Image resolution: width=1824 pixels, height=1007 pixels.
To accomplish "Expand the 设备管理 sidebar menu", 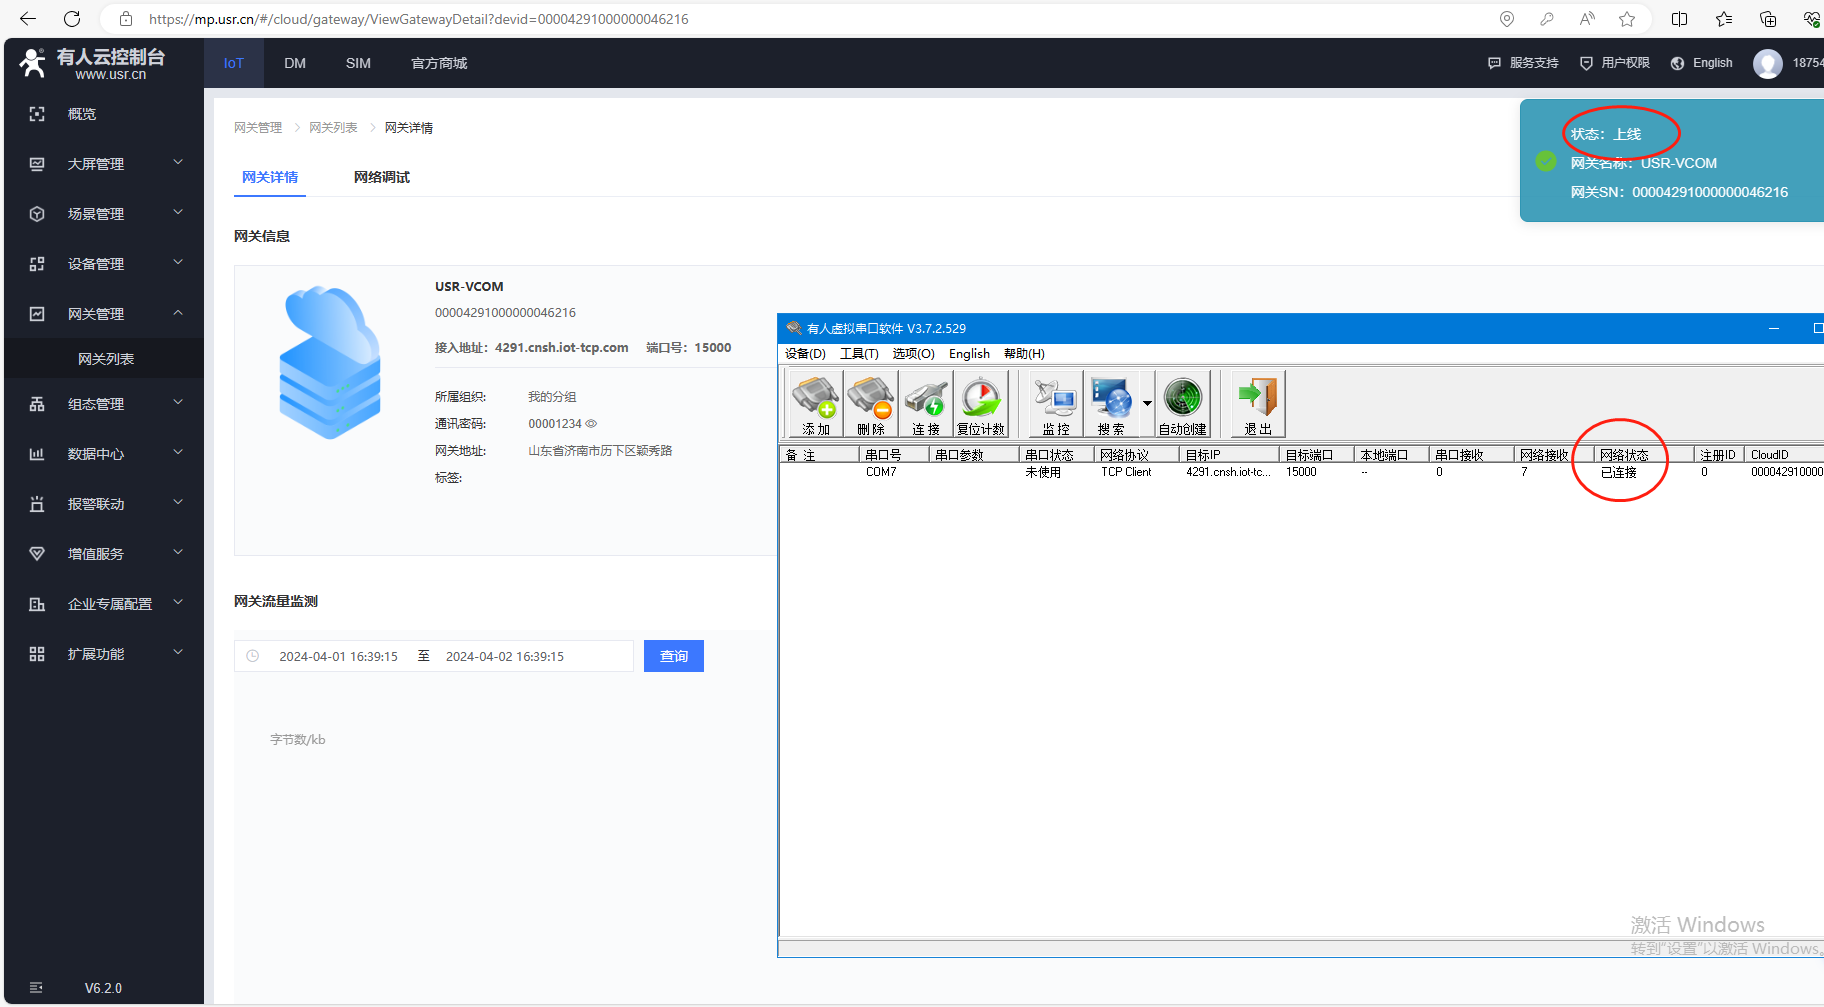I will [104, 264].
